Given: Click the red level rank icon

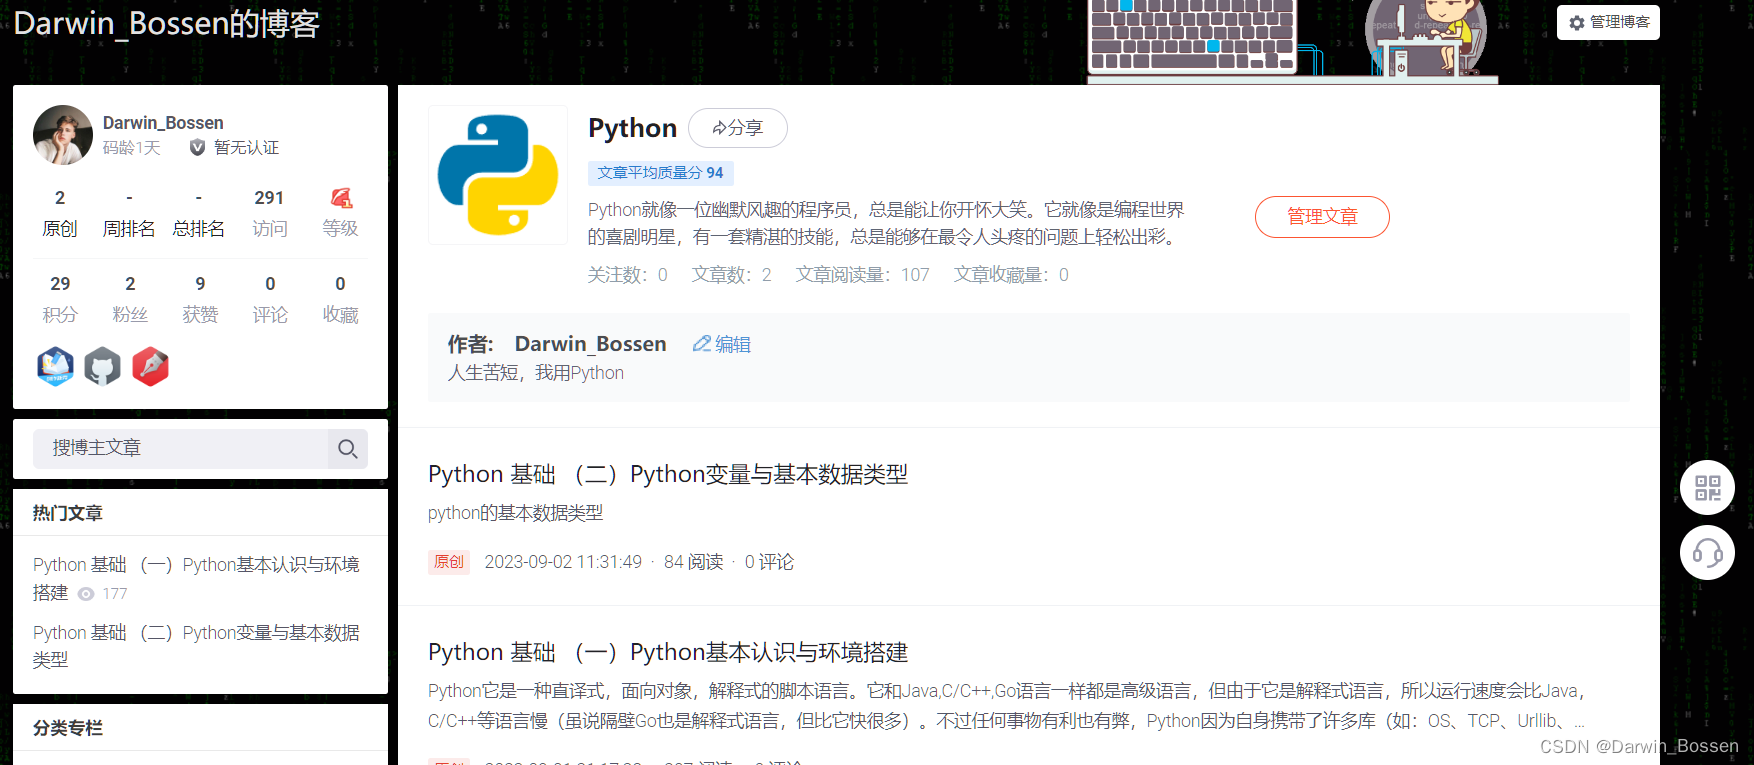Looking at the screenshot, I should tap(341, 198).
